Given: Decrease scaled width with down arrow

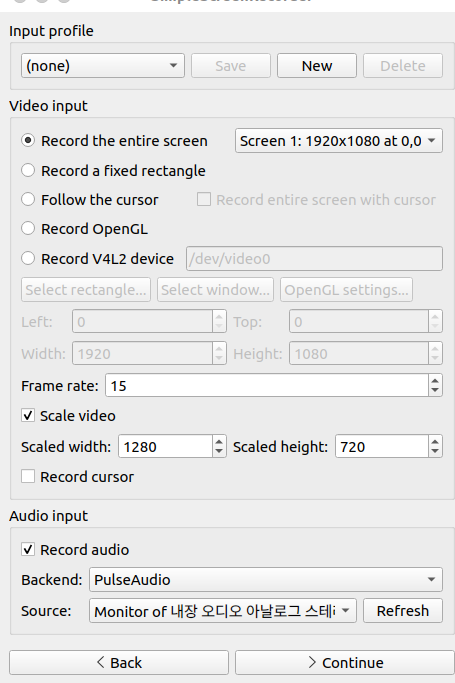Looking at the screenshot, I should click(x=219, y=452).
